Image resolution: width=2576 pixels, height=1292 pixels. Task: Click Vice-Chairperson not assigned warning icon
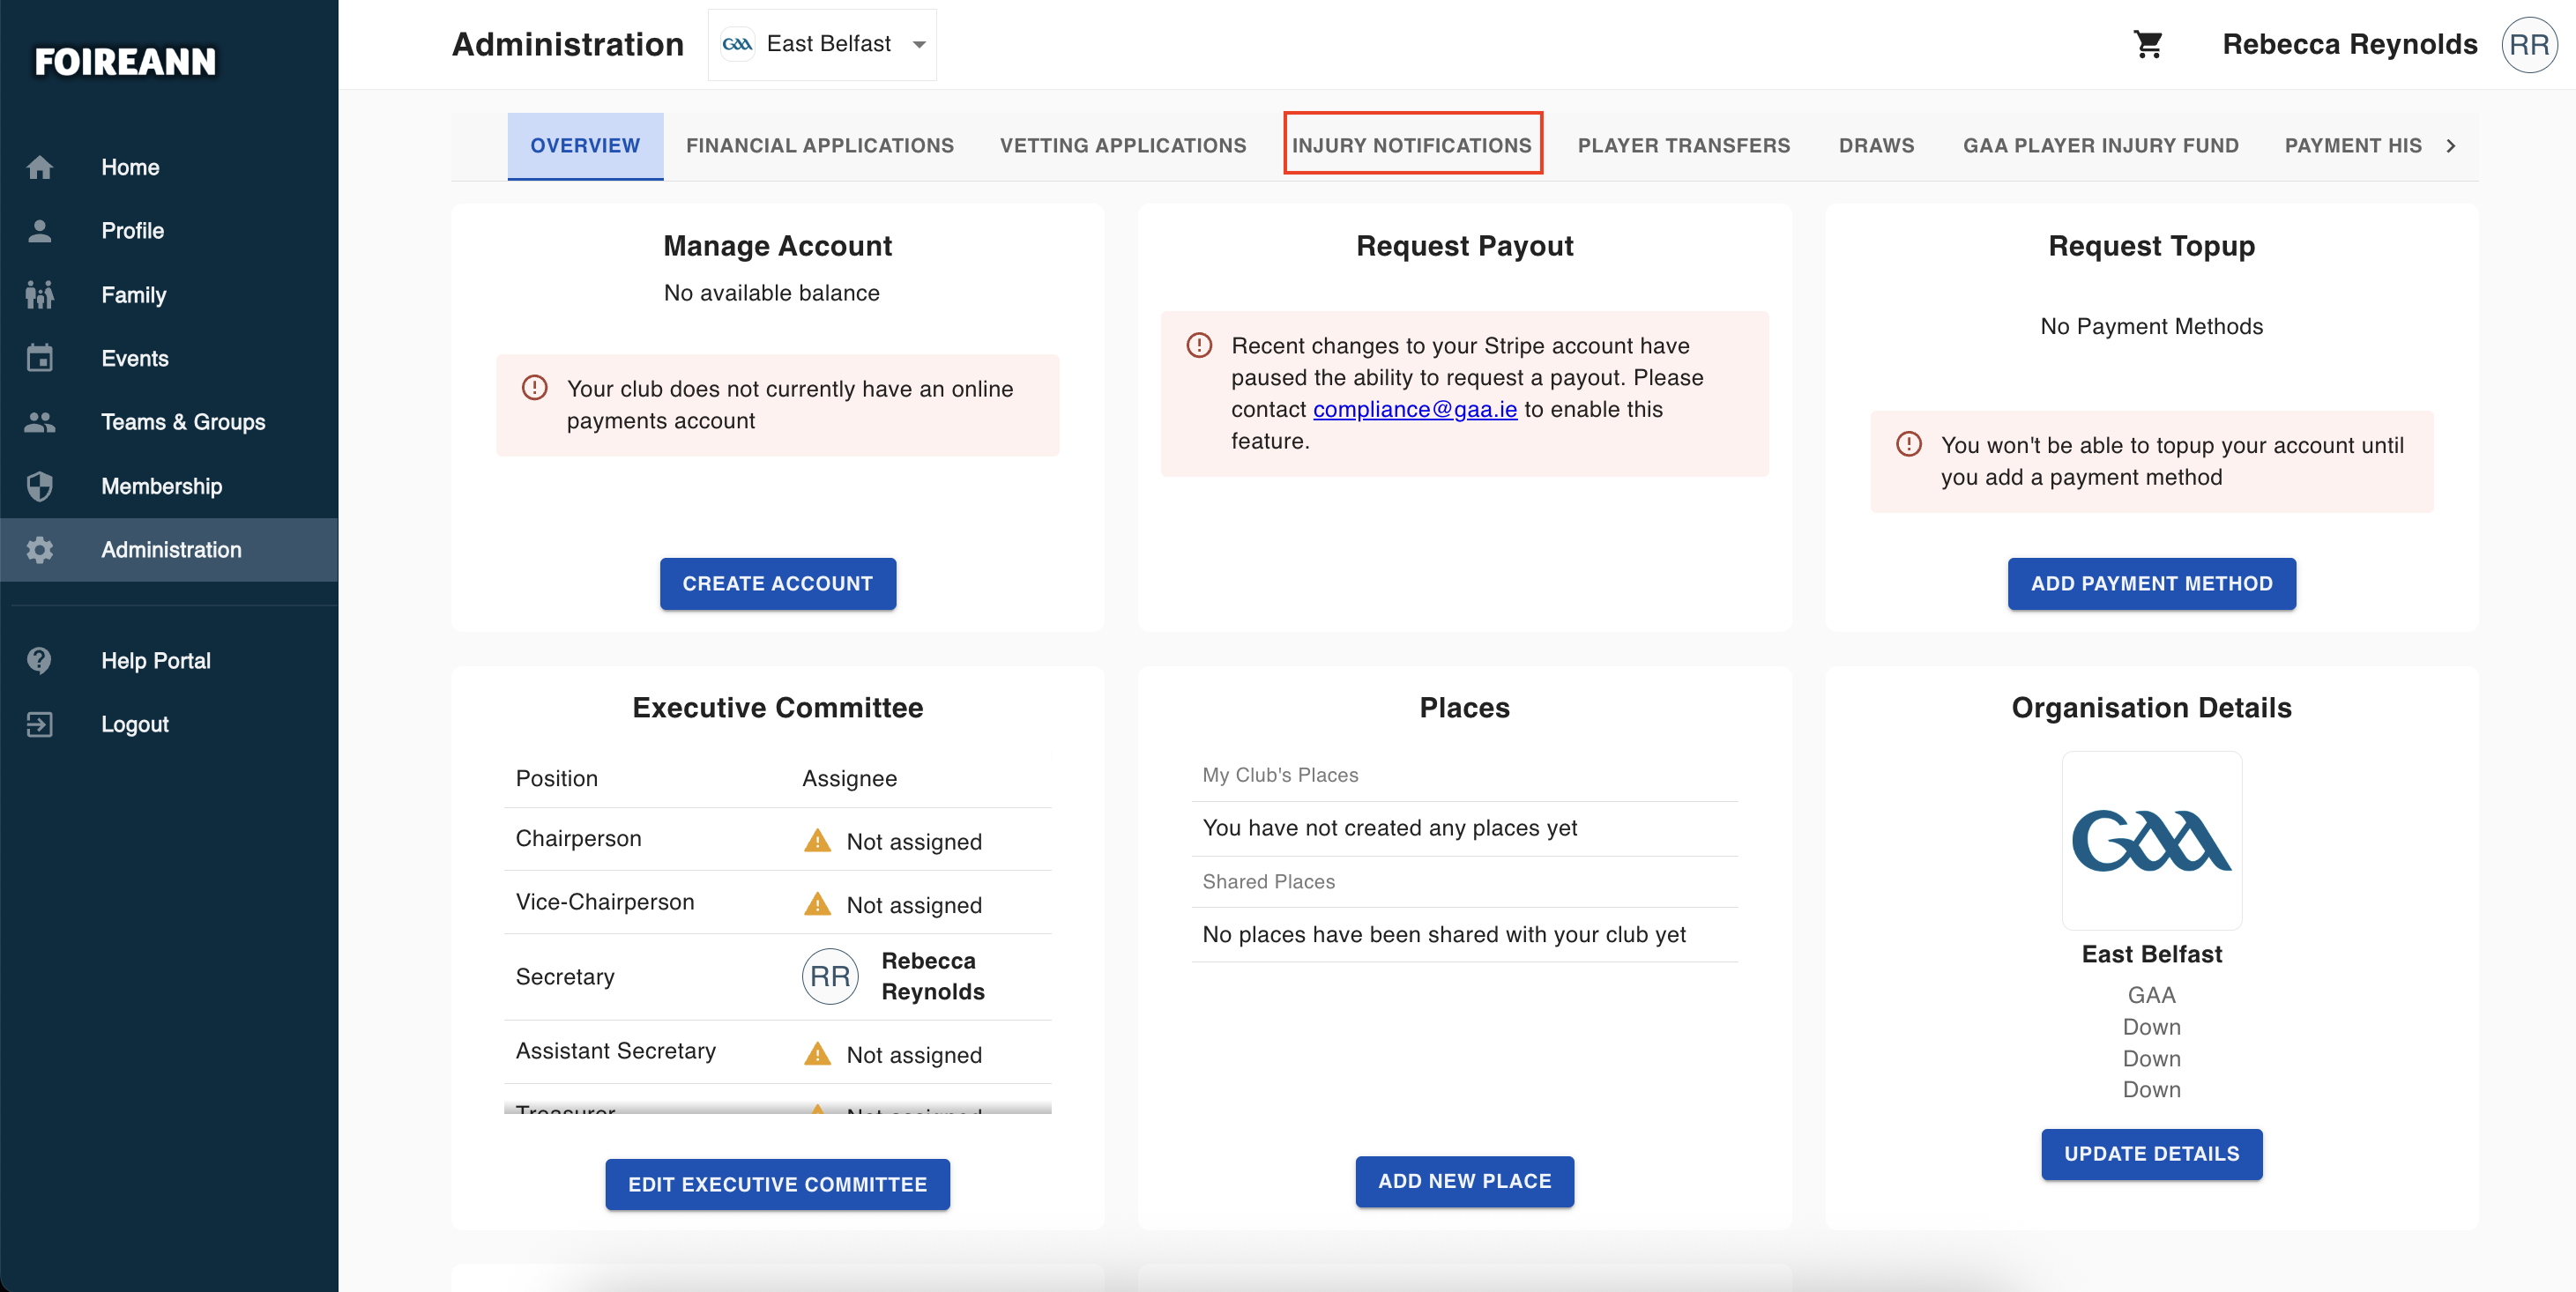coord(817,904)
